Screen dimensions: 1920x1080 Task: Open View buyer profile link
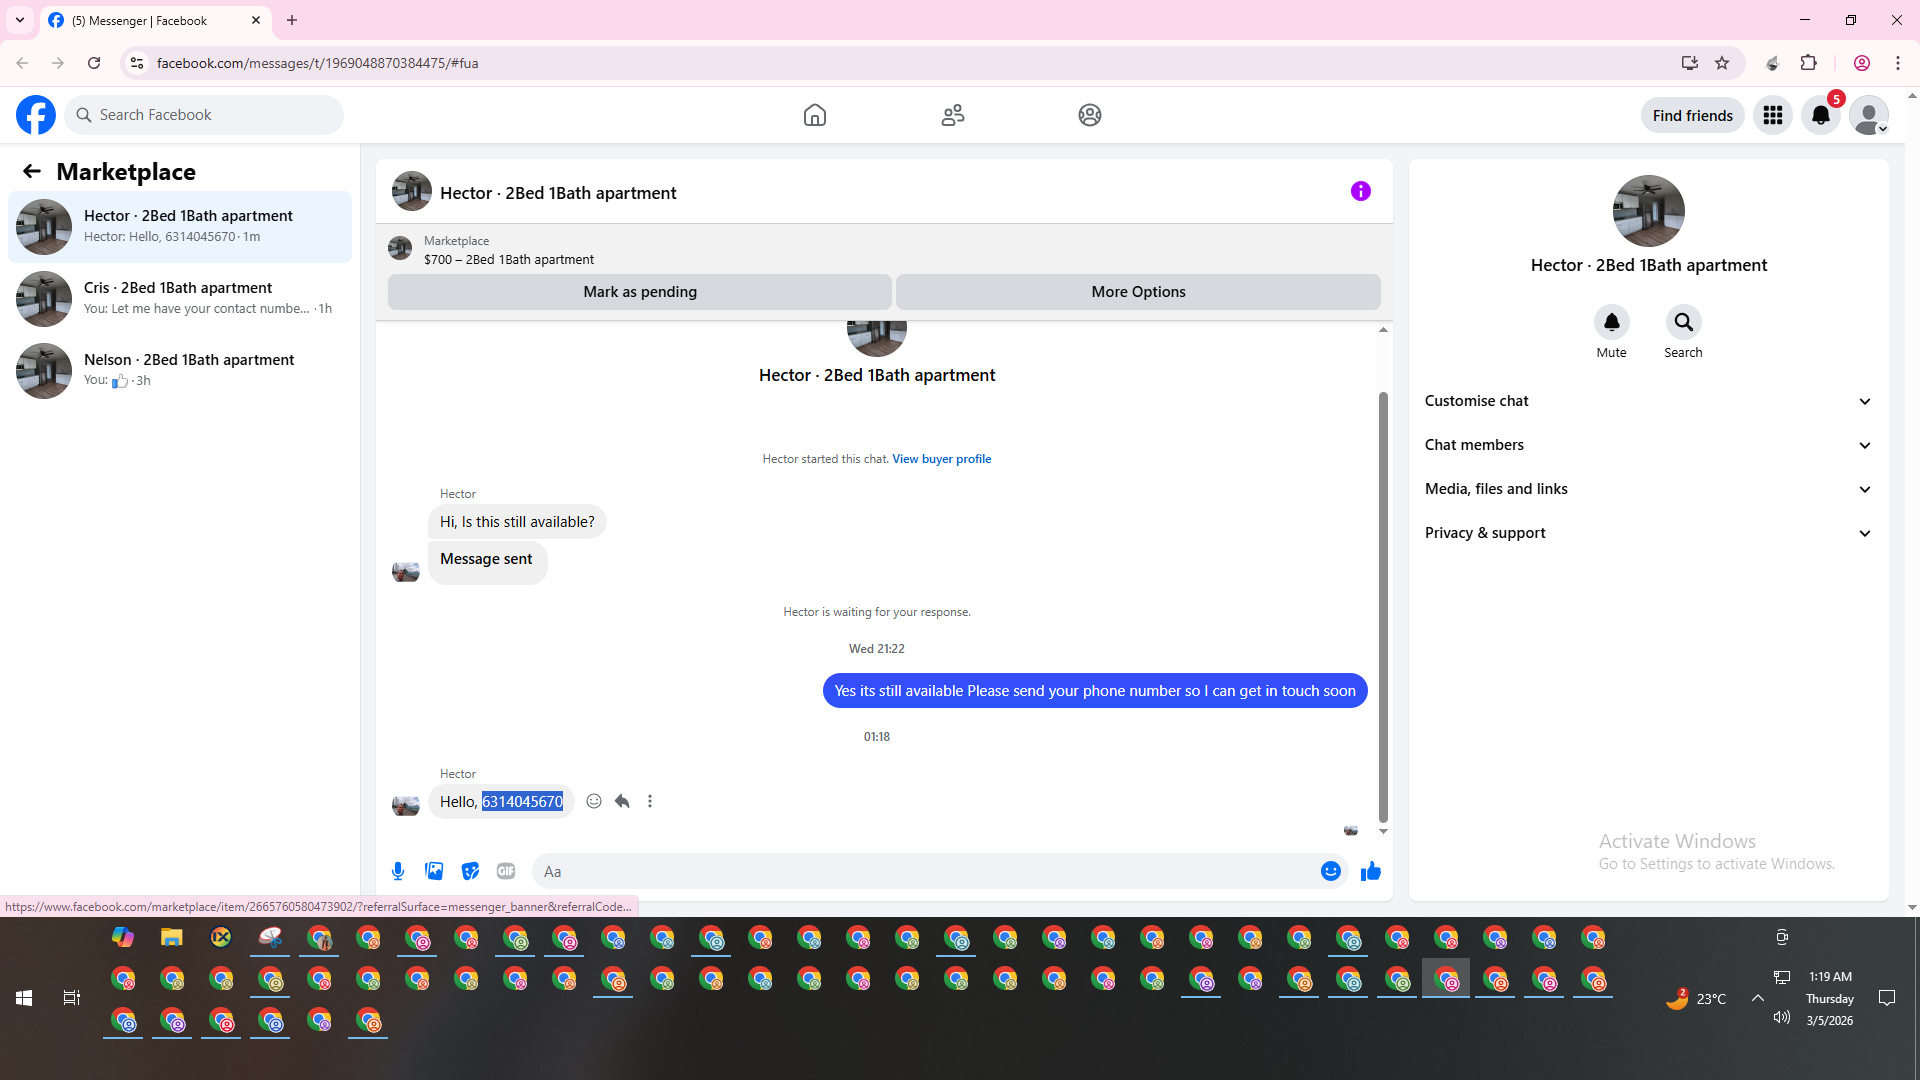click(x=942, y=459)
